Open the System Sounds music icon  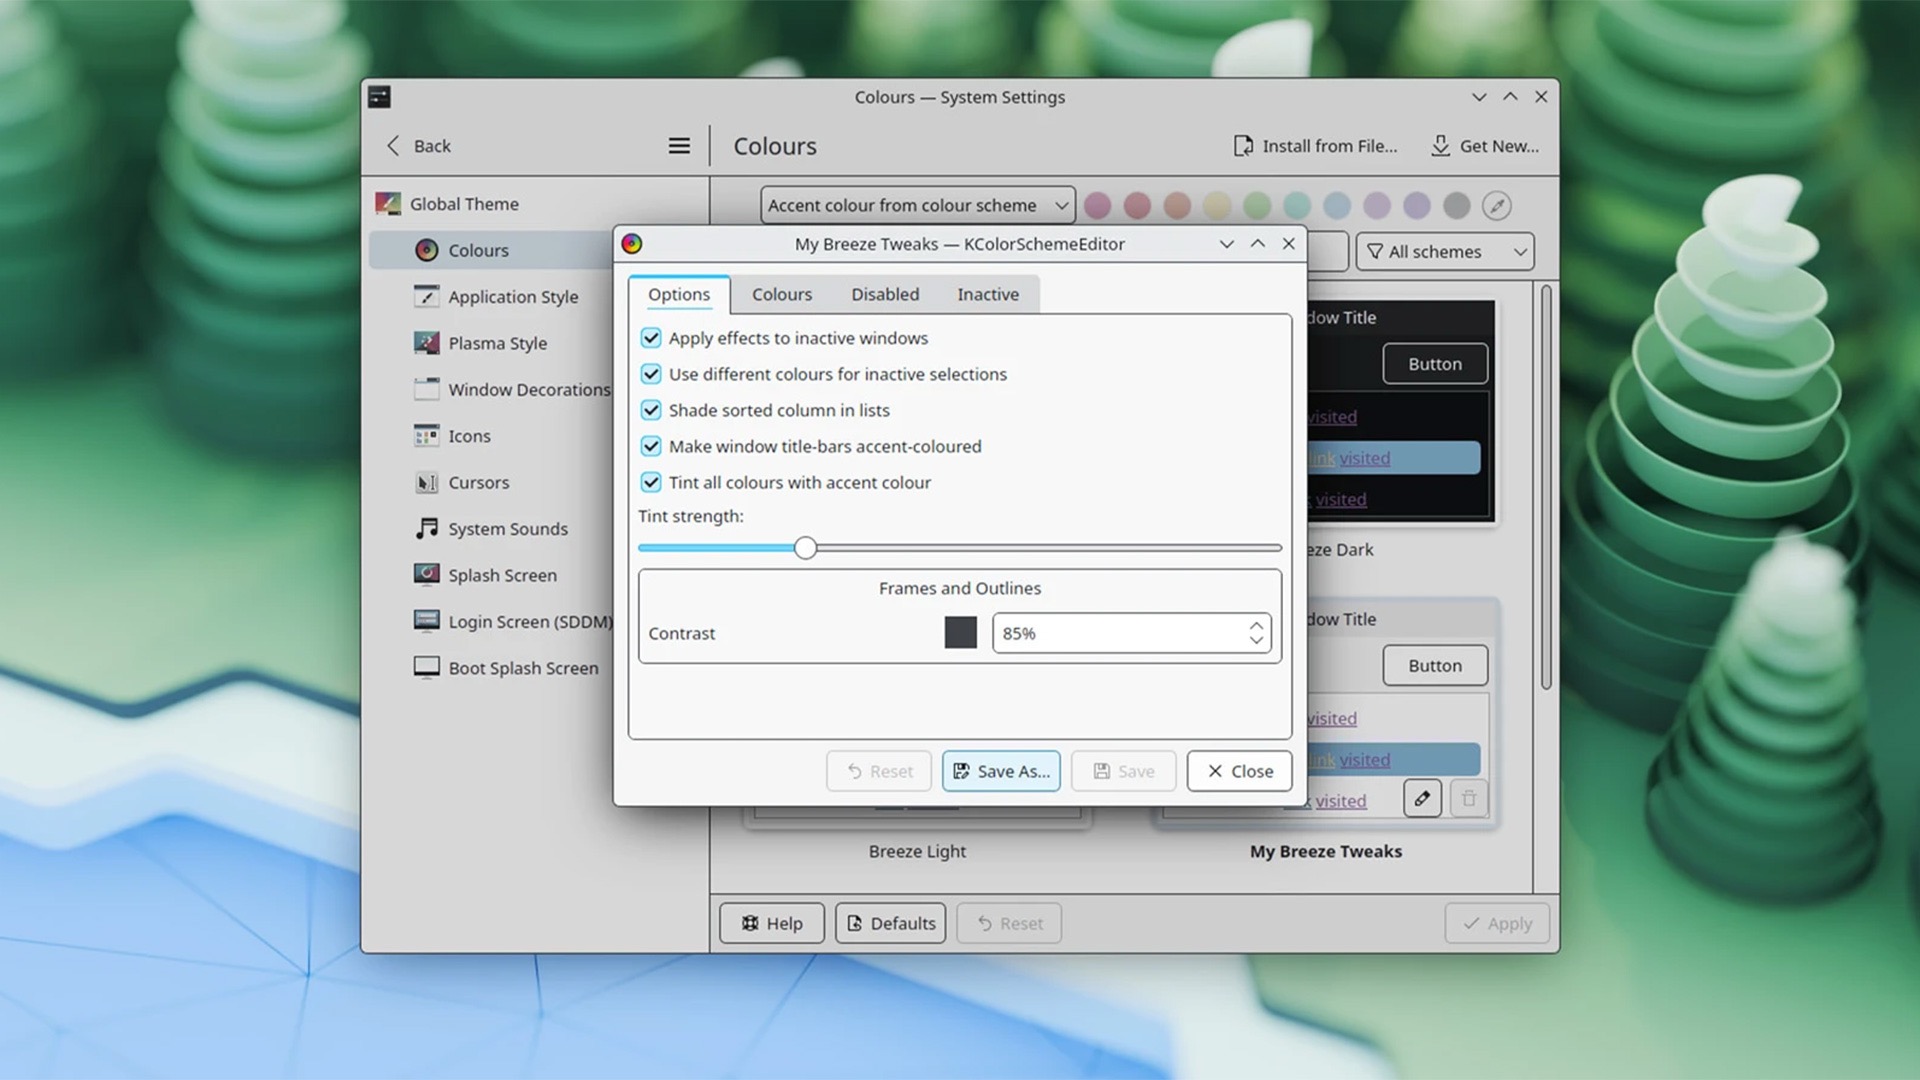point(426,529)
